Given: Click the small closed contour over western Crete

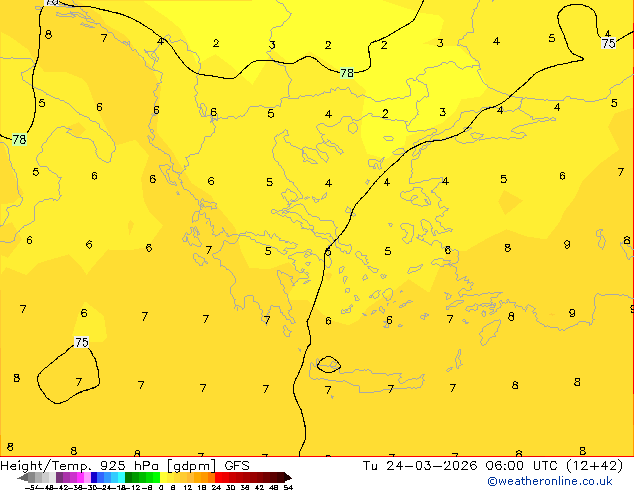Looking at the screenshot, I should 328,365.
